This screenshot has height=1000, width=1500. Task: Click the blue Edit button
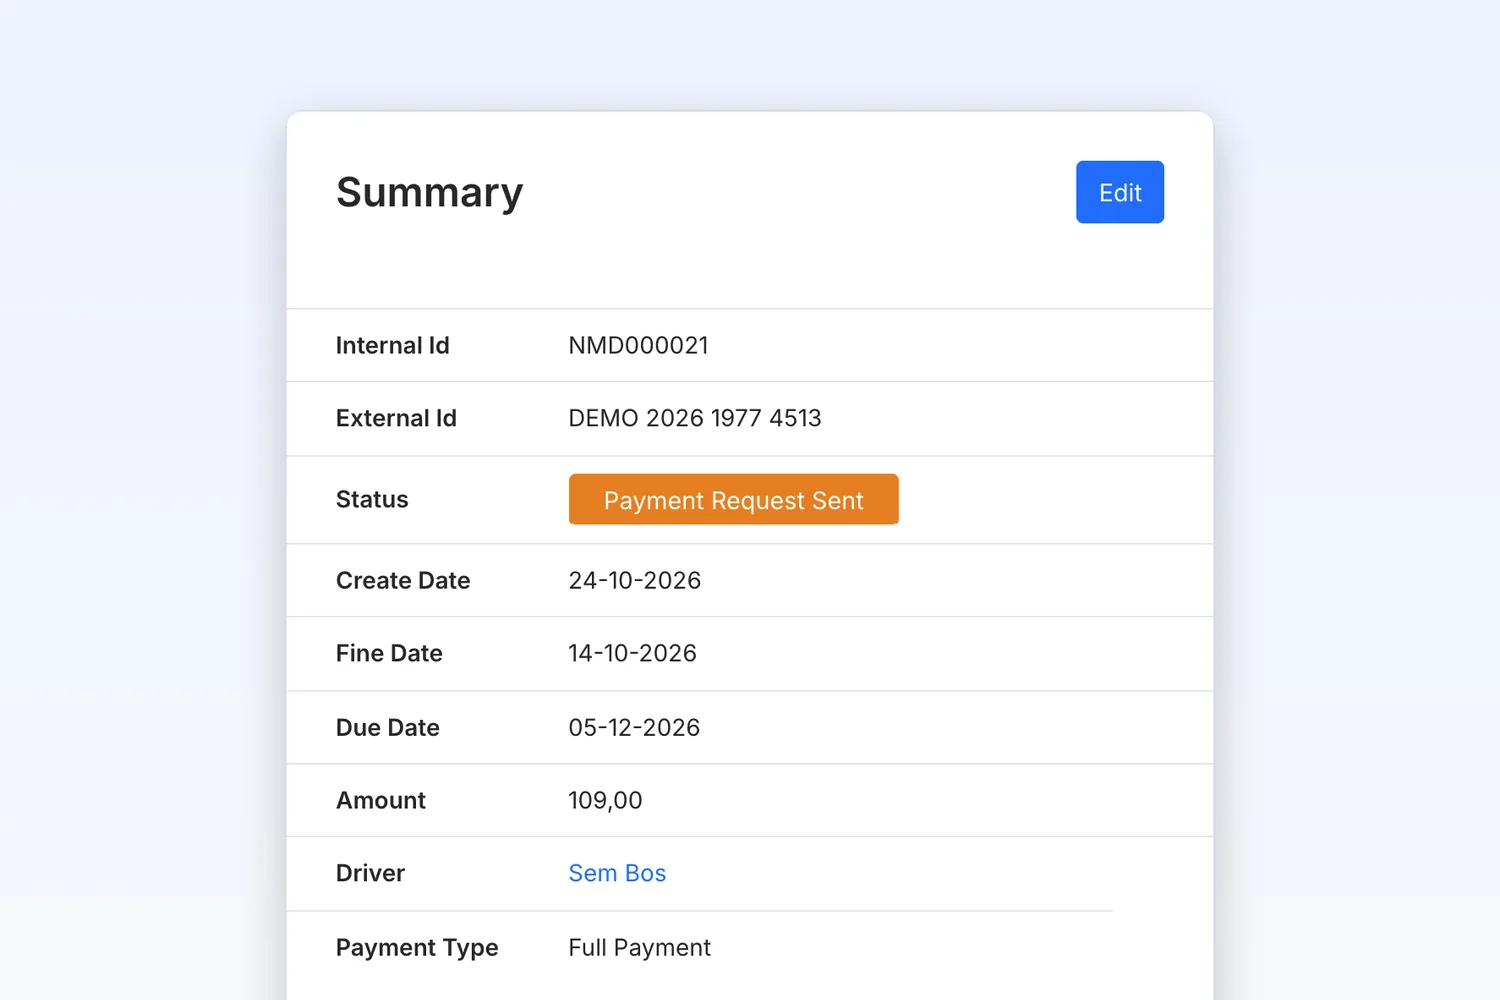point(1119,192)
